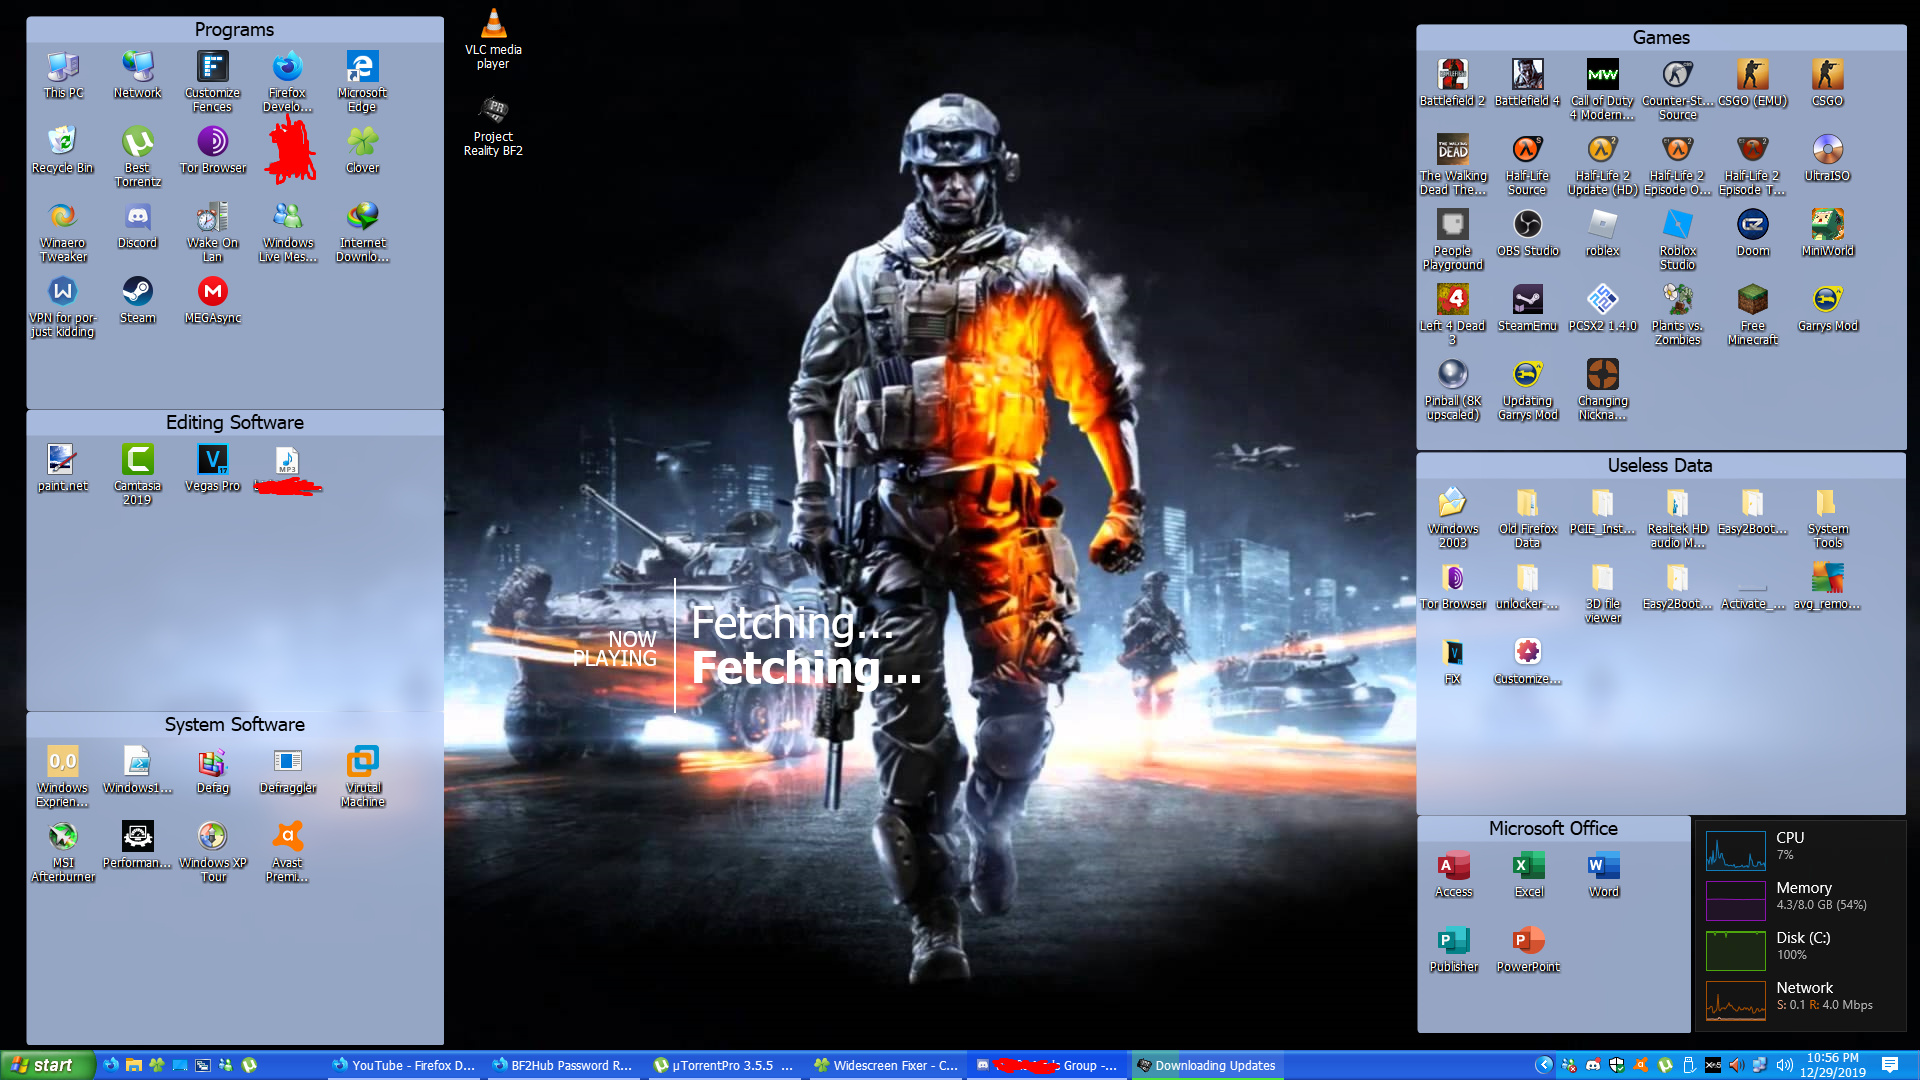Expand hidden system tray icons arrow
This screenshot has width=1920, height=1080.
point(1544,1065)
